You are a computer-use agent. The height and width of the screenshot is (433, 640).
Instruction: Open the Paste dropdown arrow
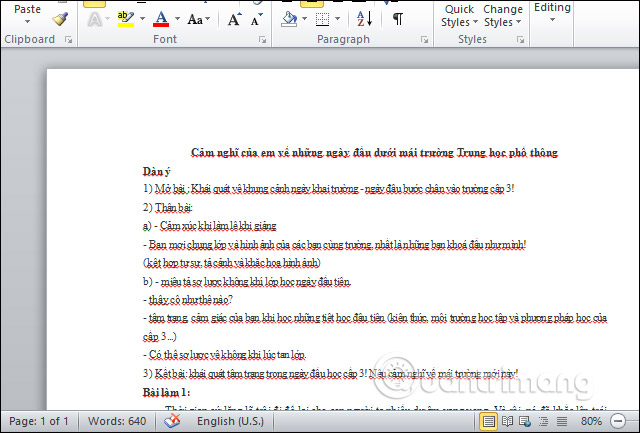tap(27, 21)
